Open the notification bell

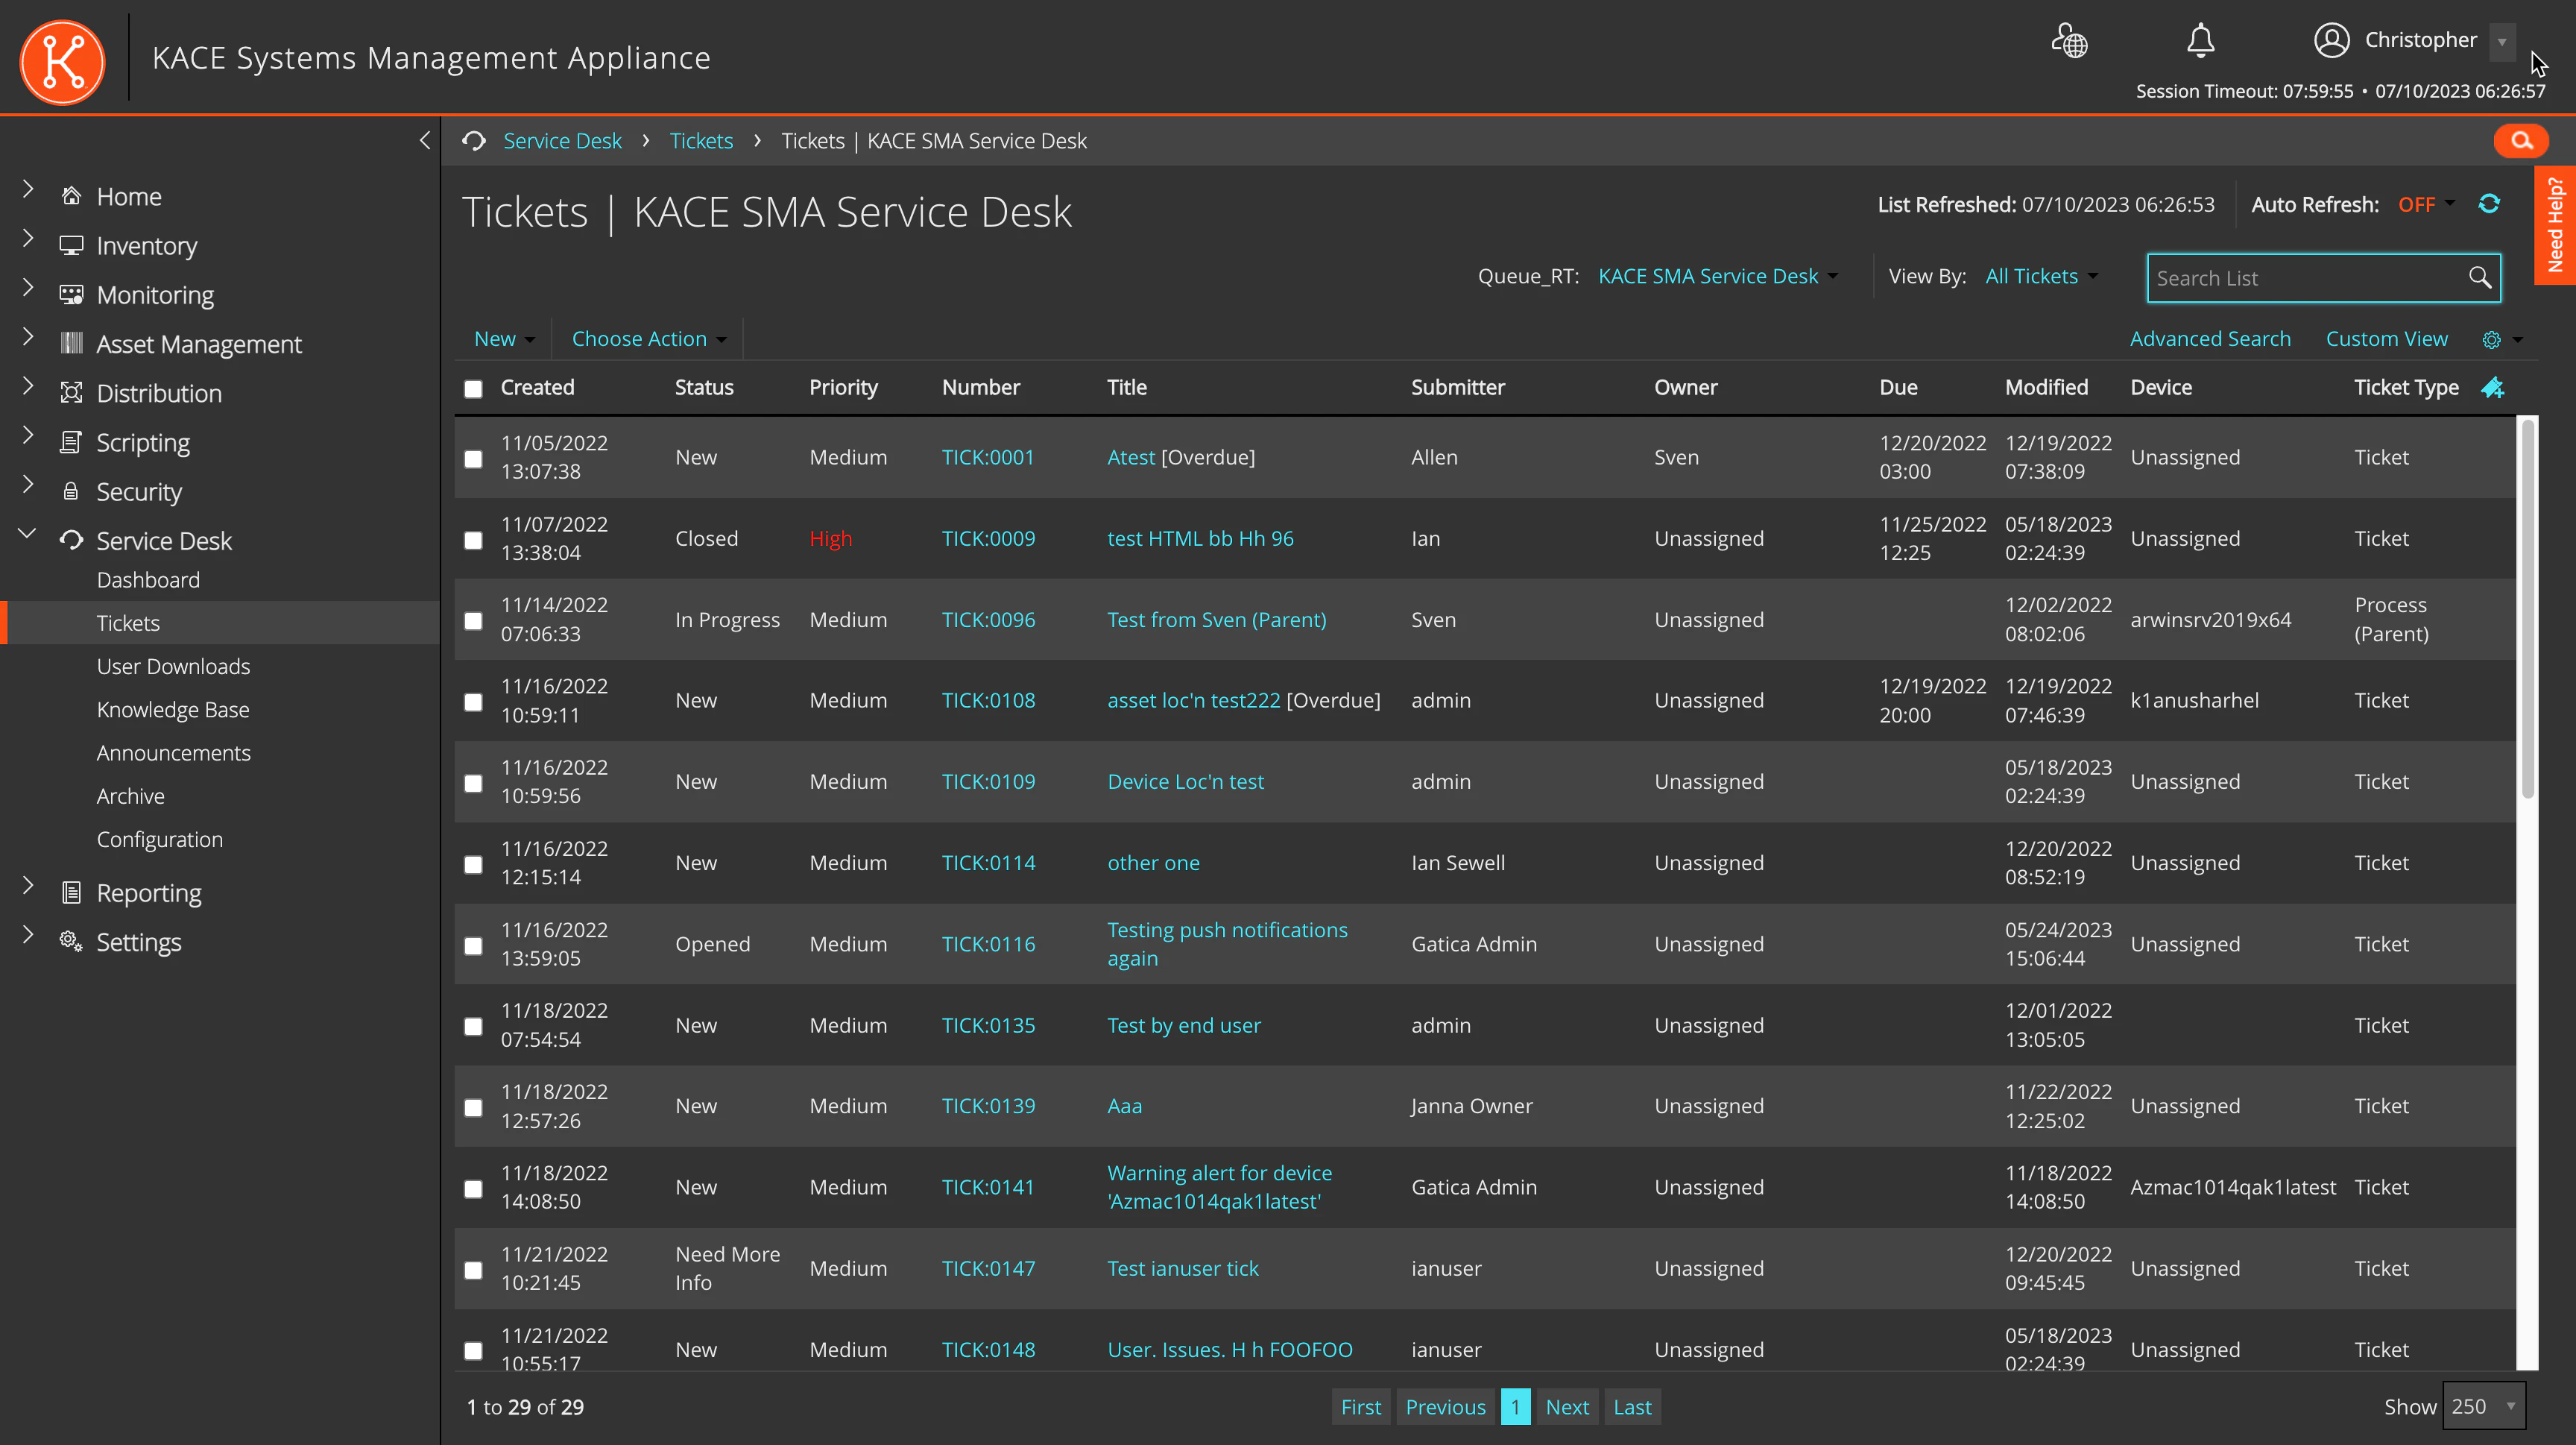[2200, 41]
